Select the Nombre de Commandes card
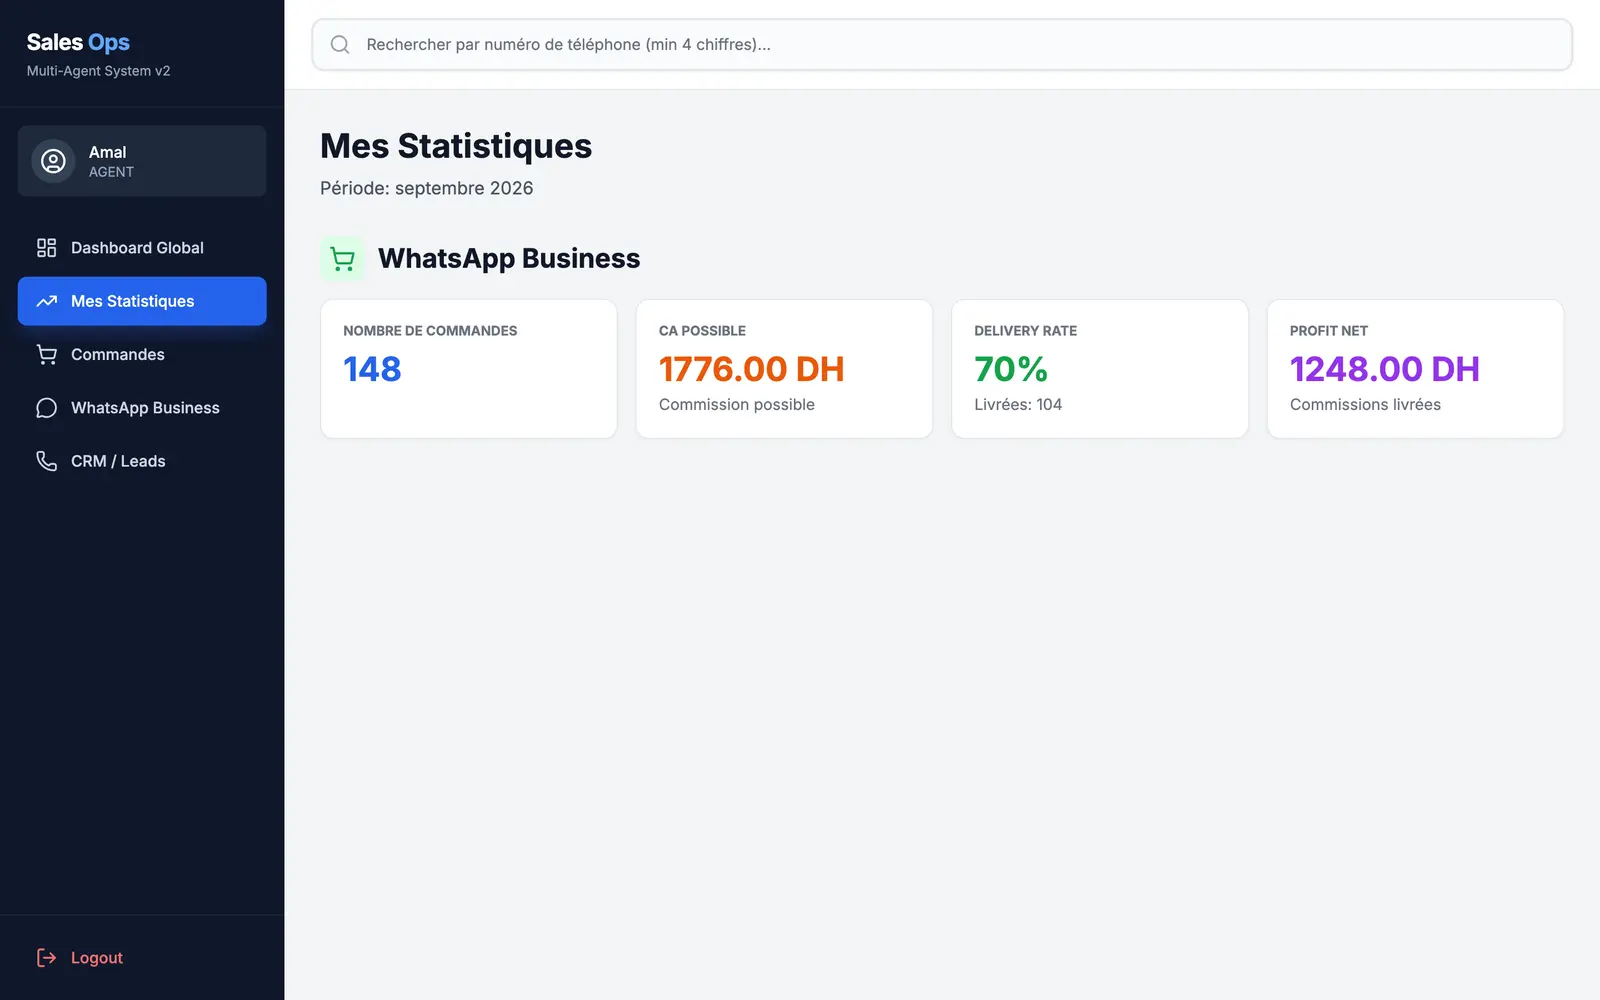This screenshot has width=1600, height=1000. [469, 369]
